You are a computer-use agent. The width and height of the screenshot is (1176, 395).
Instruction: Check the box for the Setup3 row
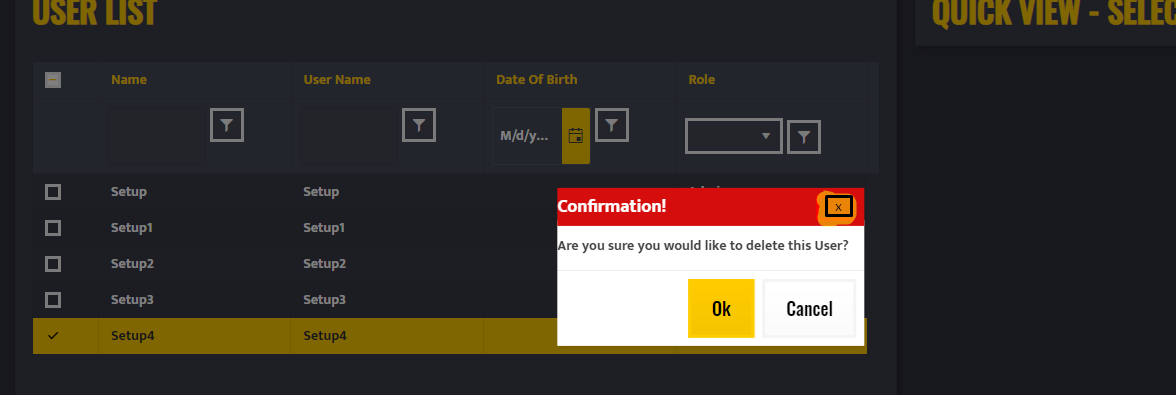point(52,300)
